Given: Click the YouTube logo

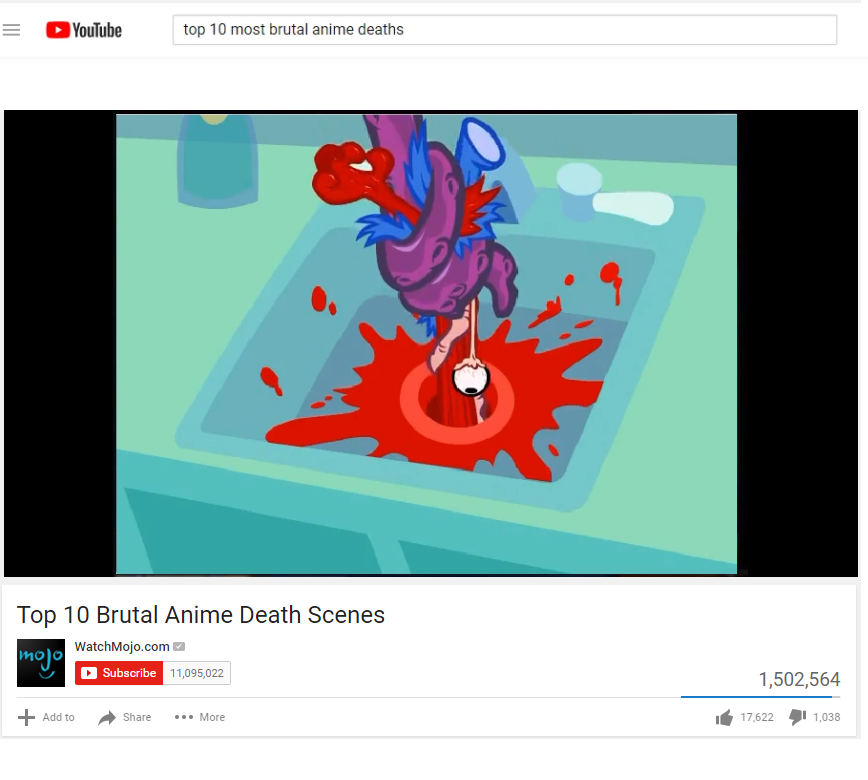Looking at the screenshot, I should (x=84, y=30).
